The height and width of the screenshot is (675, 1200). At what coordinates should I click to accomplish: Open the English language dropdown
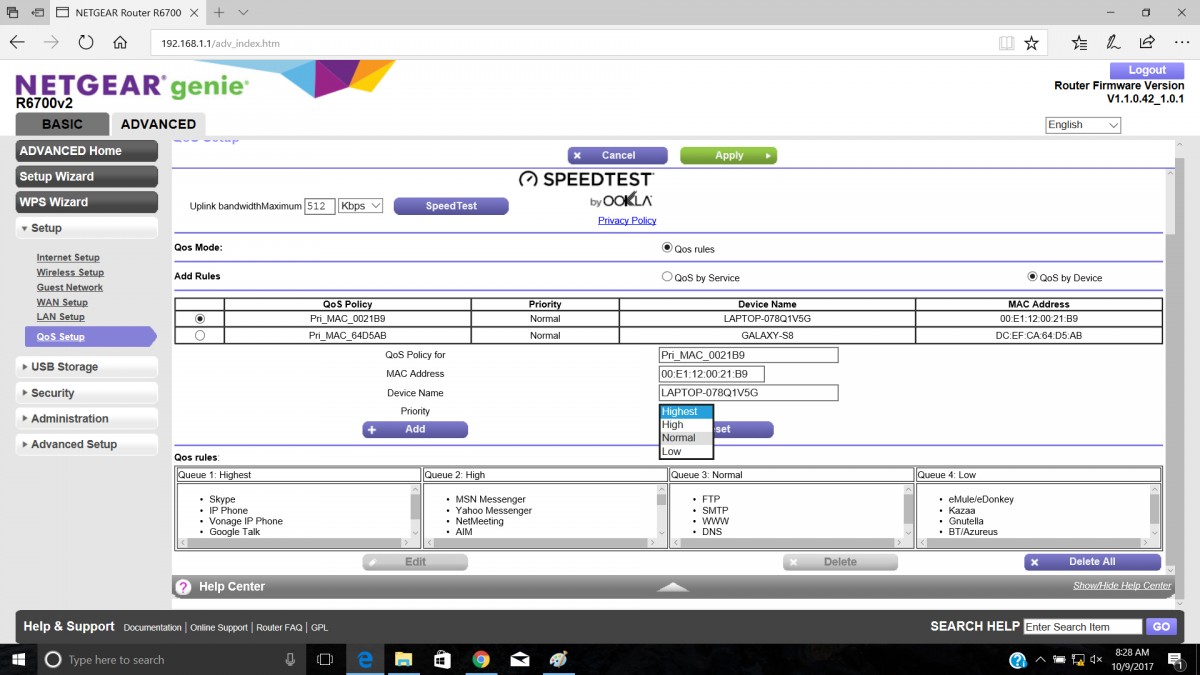[1082, 125]
